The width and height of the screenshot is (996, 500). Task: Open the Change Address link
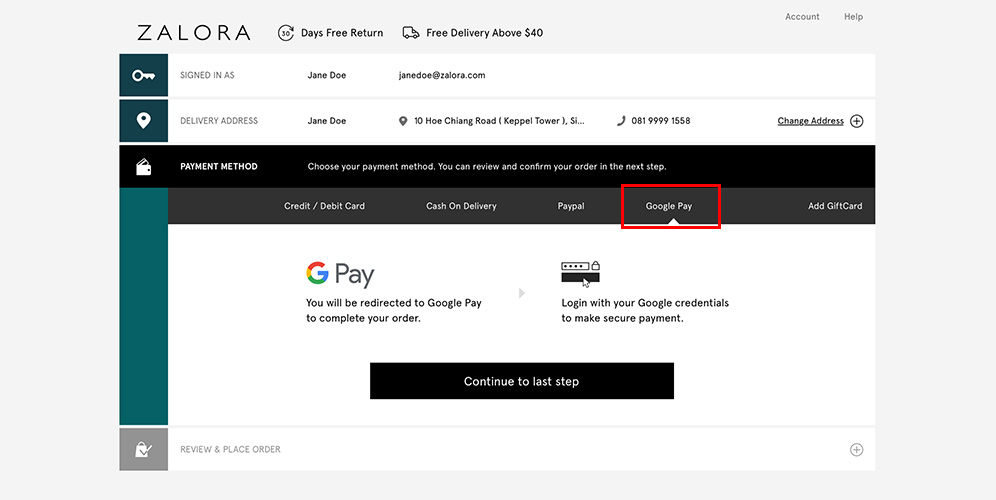(811, 121)
